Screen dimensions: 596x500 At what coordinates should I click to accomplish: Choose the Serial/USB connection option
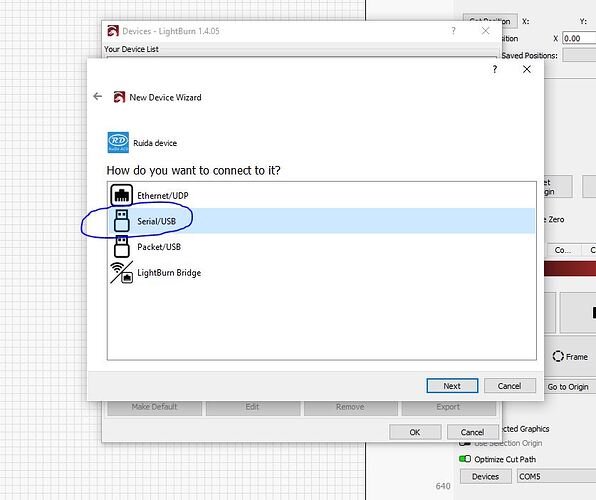pyautogui.click(x=321, y=221)
